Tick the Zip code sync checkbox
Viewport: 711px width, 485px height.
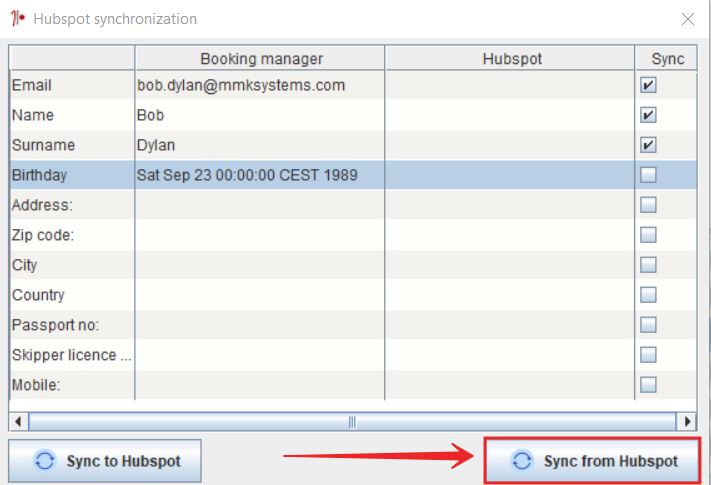point(648,235)
